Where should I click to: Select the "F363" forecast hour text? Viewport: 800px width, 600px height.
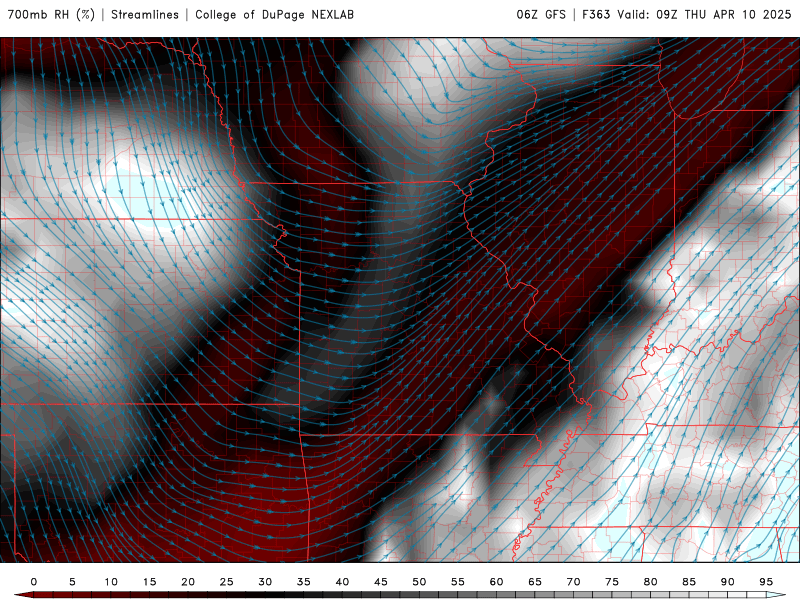click(596, 15)
